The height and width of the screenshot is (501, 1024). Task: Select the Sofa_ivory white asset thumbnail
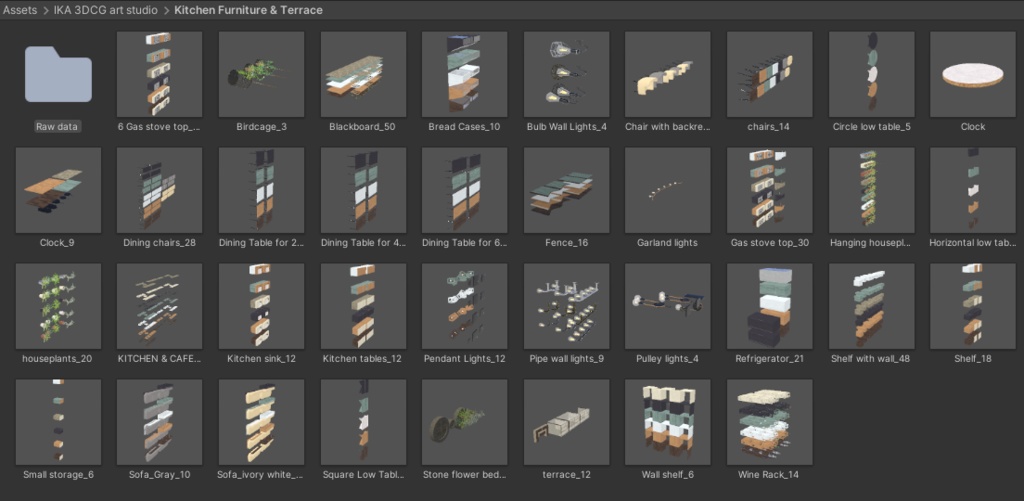[261, 422]
